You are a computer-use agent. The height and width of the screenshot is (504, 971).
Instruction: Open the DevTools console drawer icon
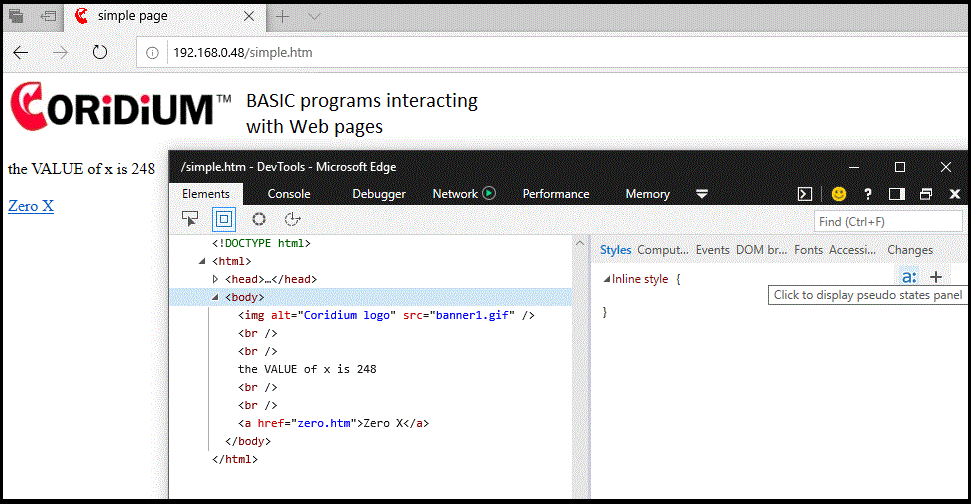pyautogui.click(x=805, y=194)
